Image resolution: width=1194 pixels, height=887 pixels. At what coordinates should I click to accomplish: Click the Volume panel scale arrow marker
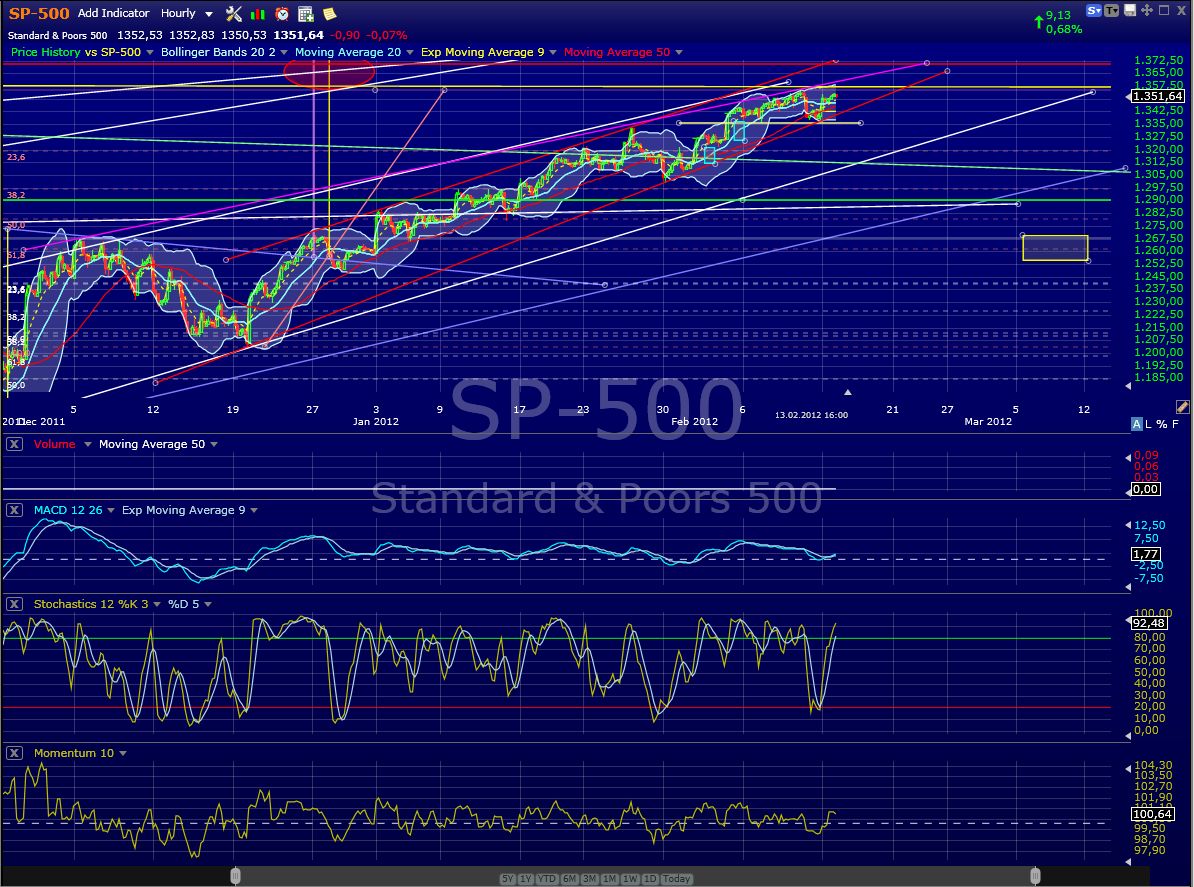click(x=1129, y=457)
